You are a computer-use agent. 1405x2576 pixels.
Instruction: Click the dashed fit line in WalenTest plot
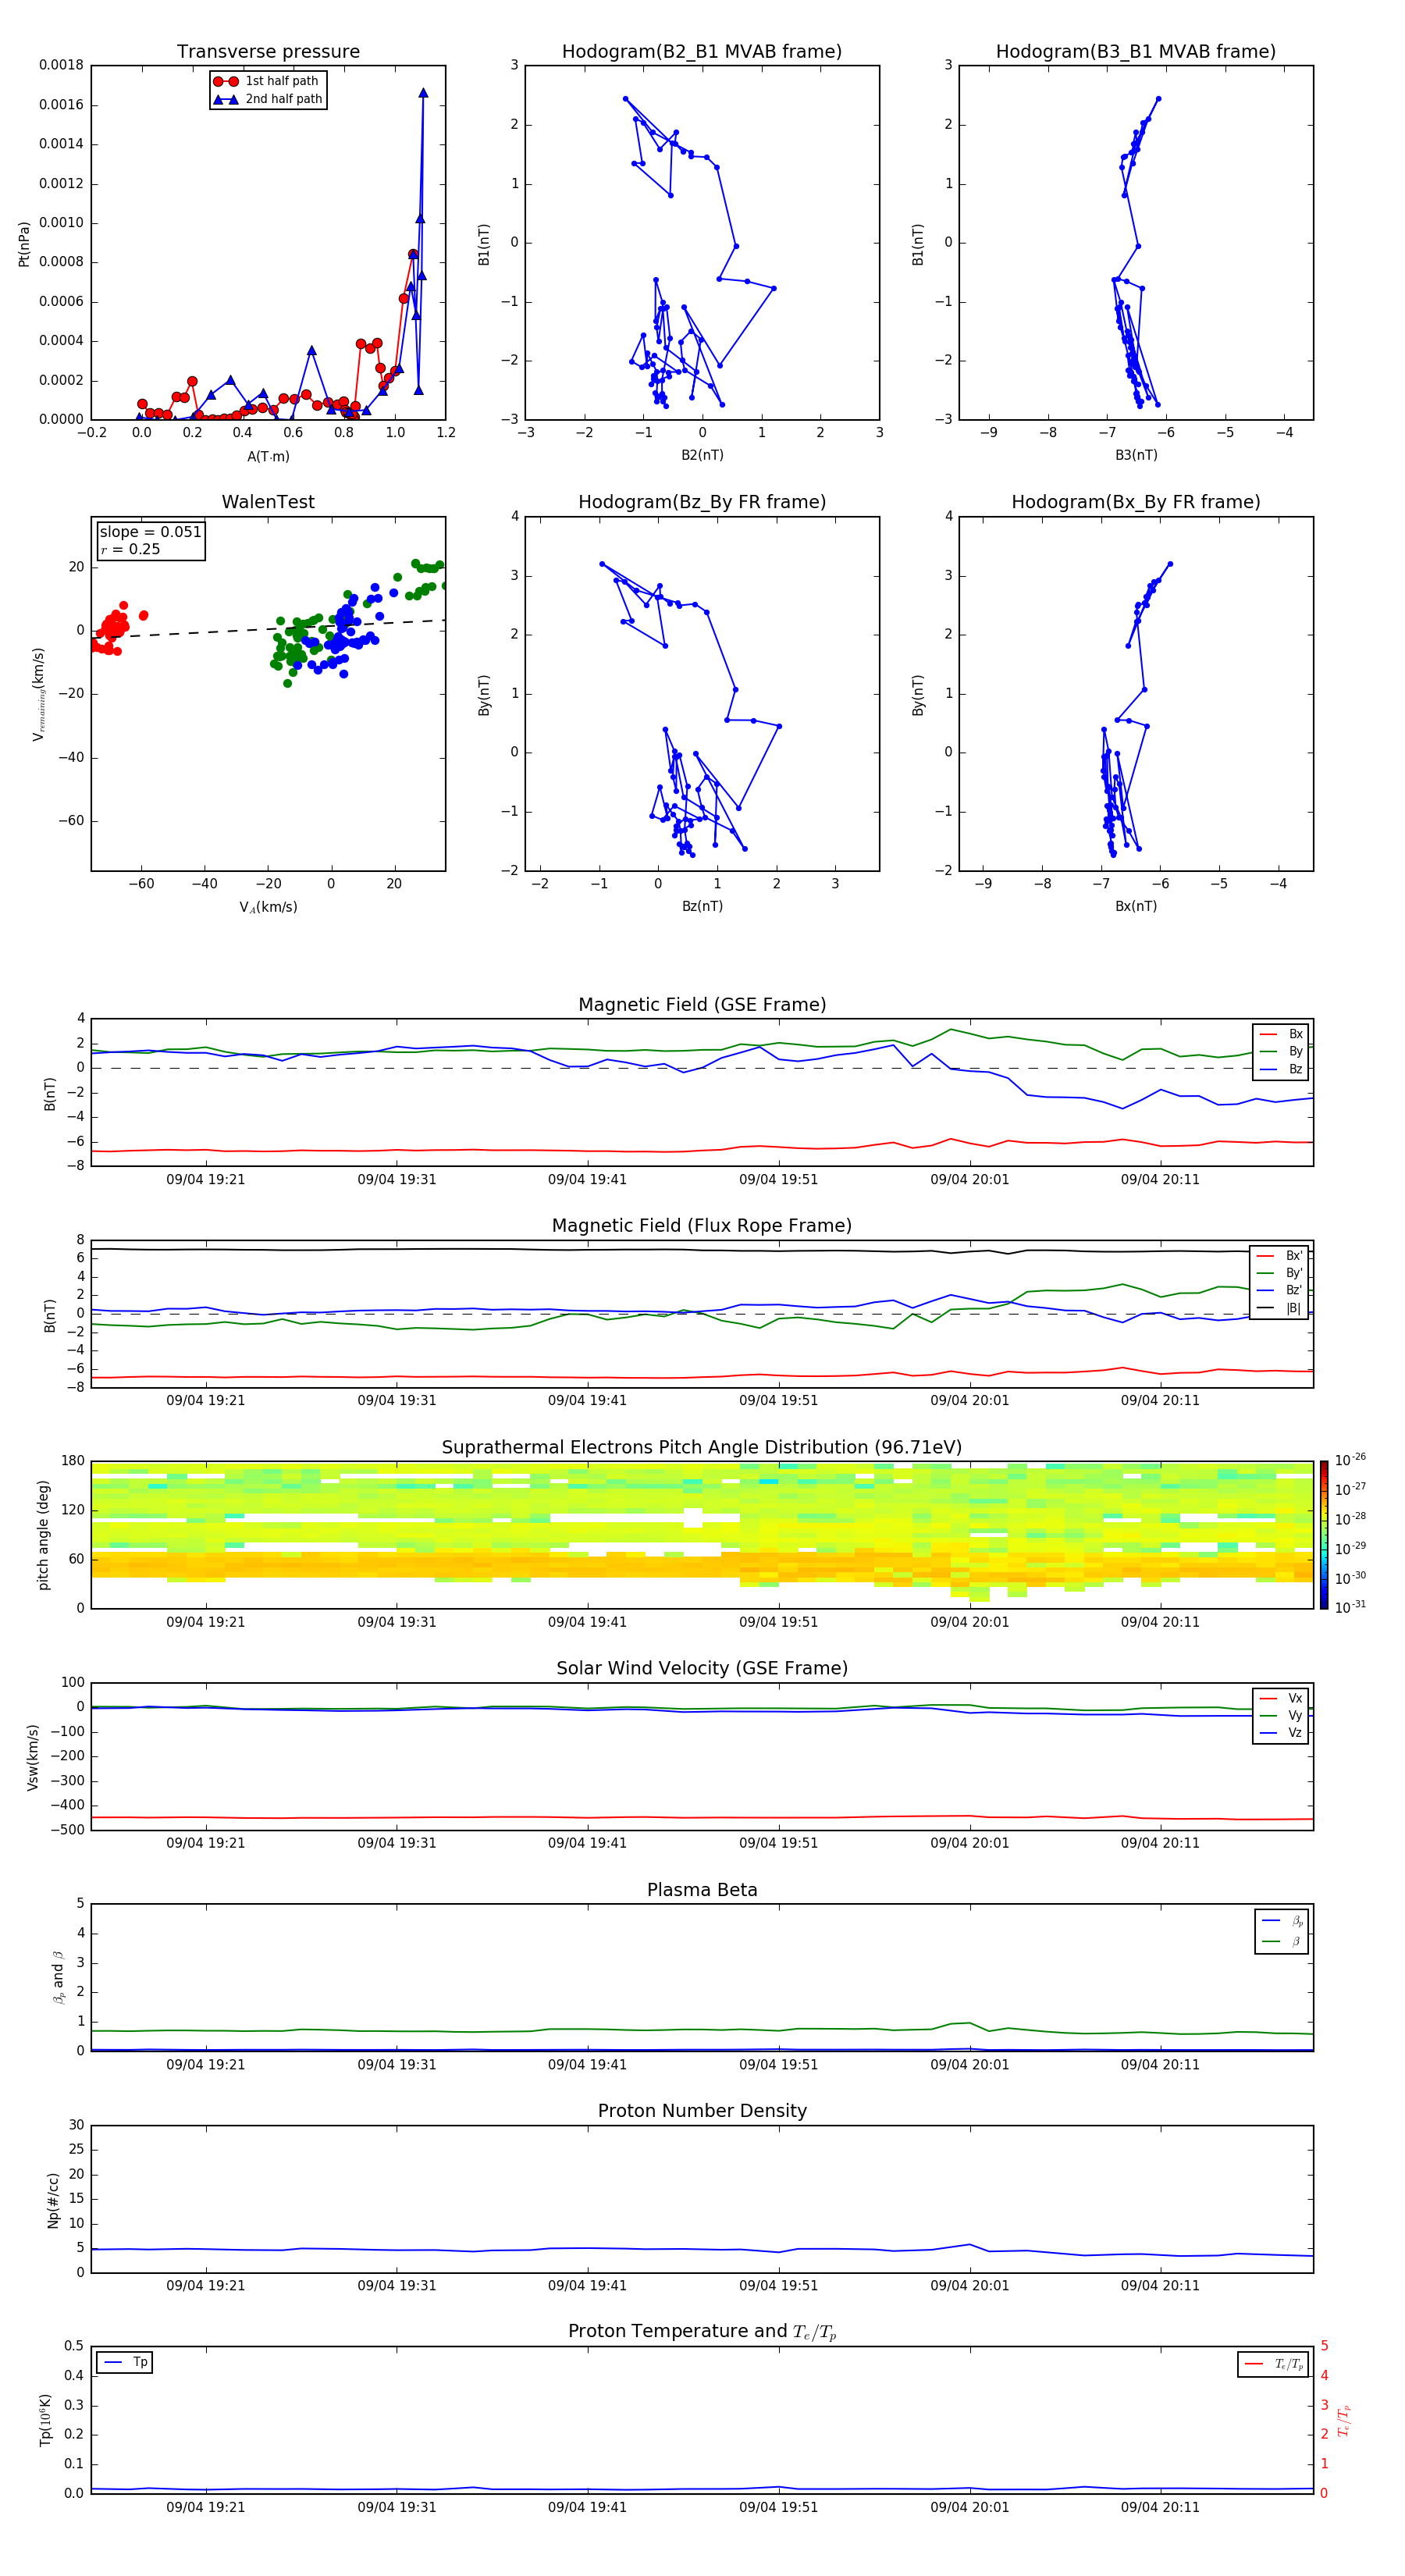pyautogui.click(x=268, y=629)
